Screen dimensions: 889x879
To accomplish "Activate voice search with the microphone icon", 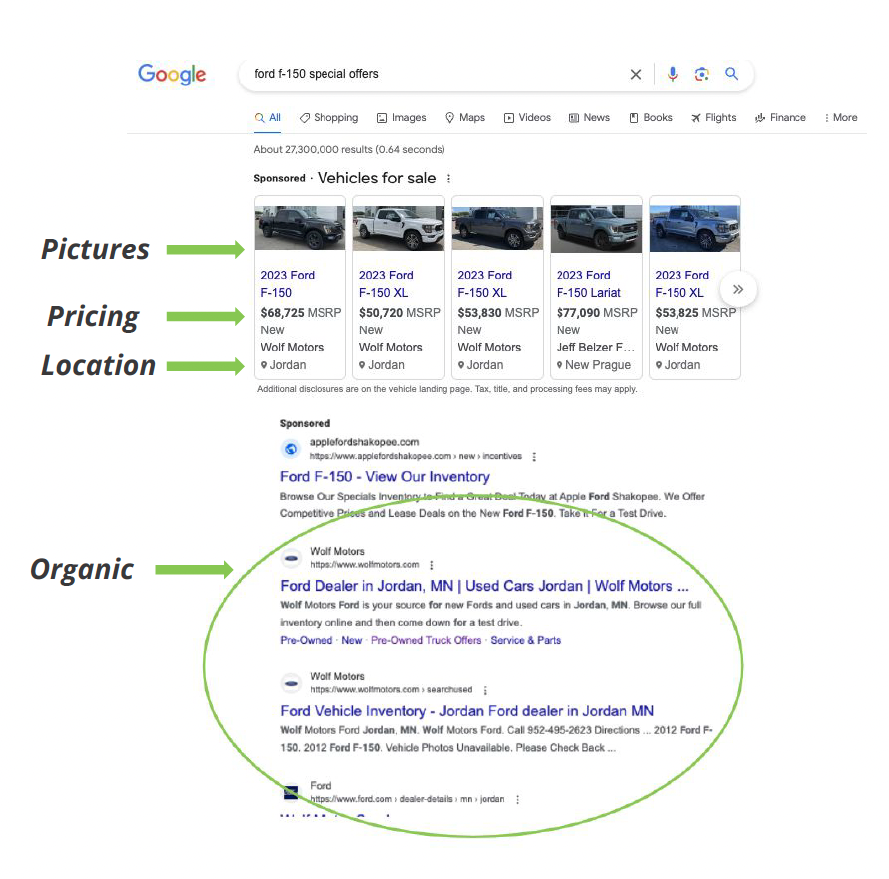I will click(x=672, y=74).
